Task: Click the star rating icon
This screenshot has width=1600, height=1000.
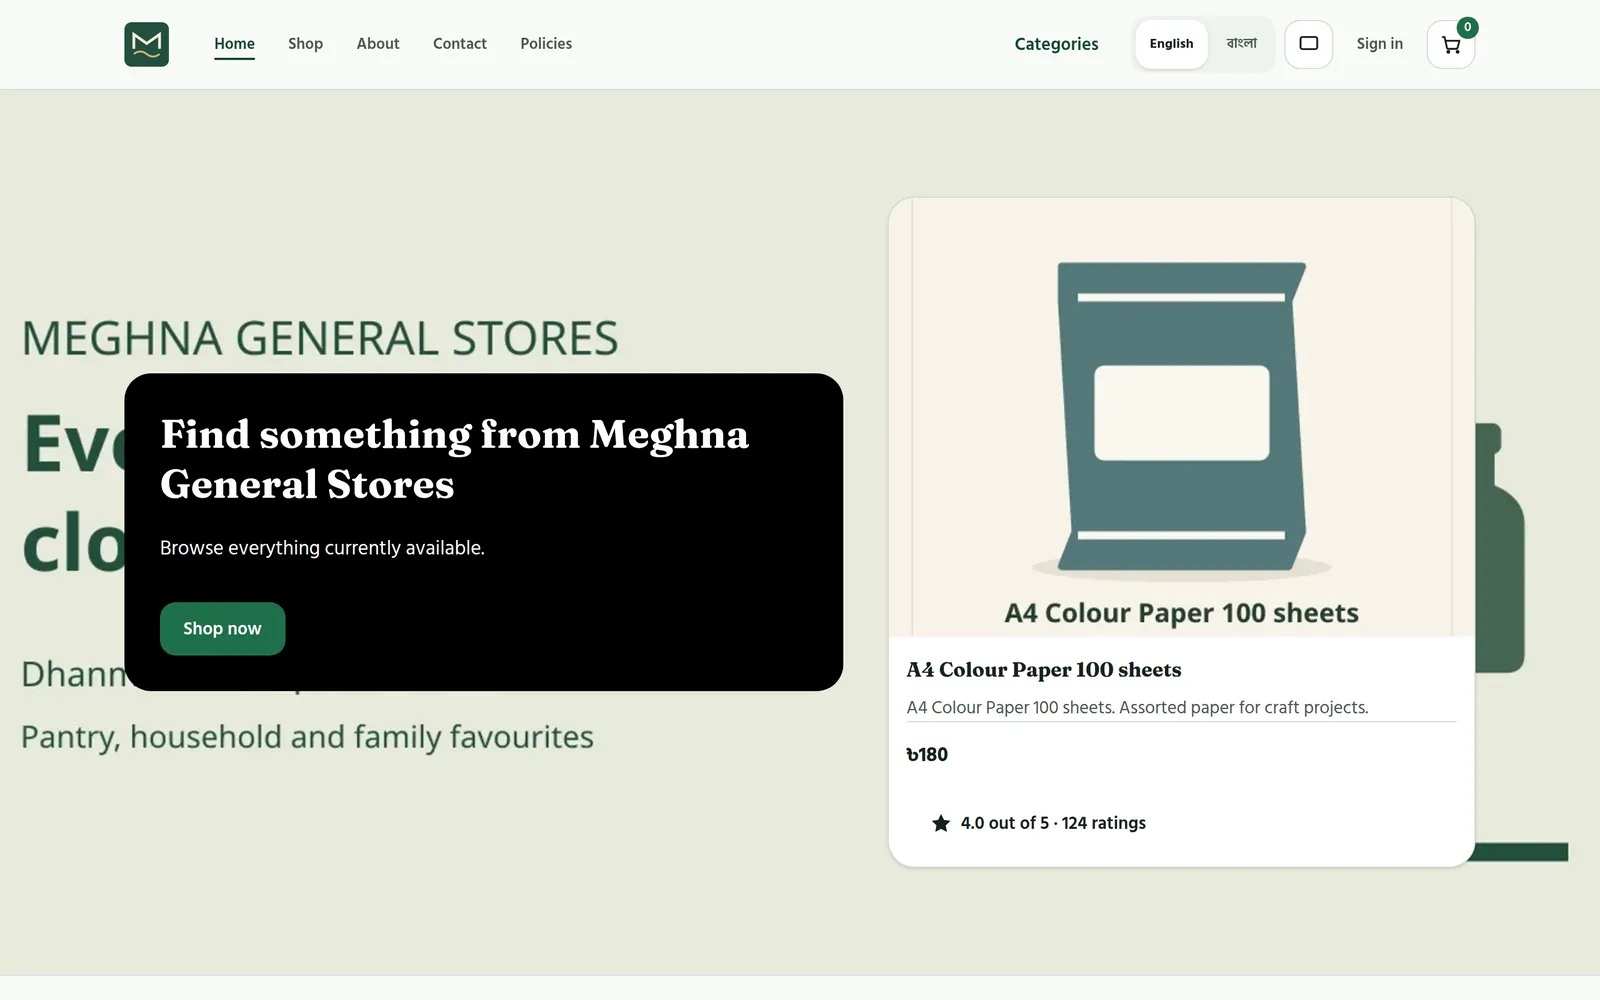Action: click(x=941, y=823)
